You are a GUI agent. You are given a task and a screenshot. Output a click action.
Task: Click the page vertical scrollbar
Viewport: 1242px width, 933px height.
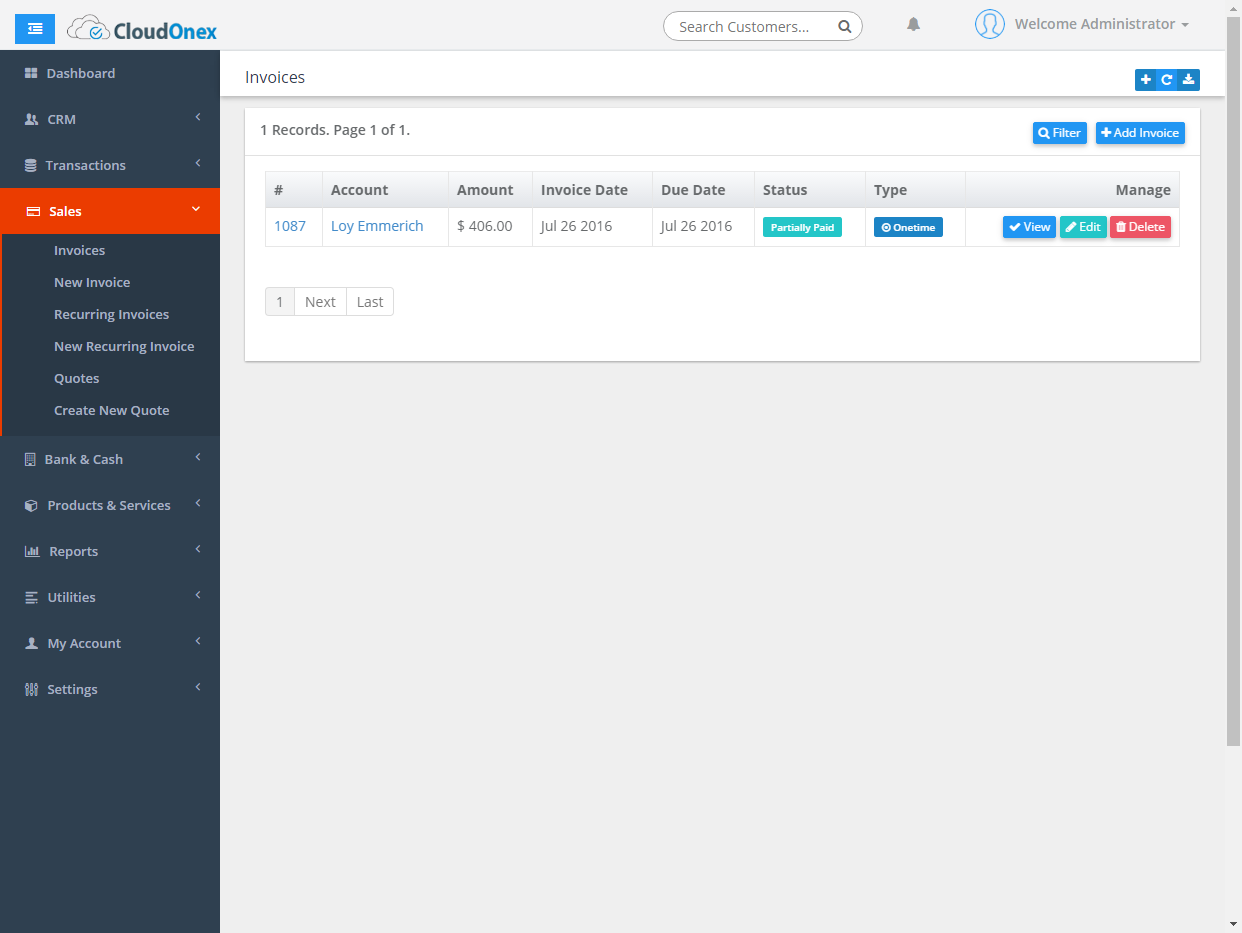pyautogui.click(x=1234, y=380)
